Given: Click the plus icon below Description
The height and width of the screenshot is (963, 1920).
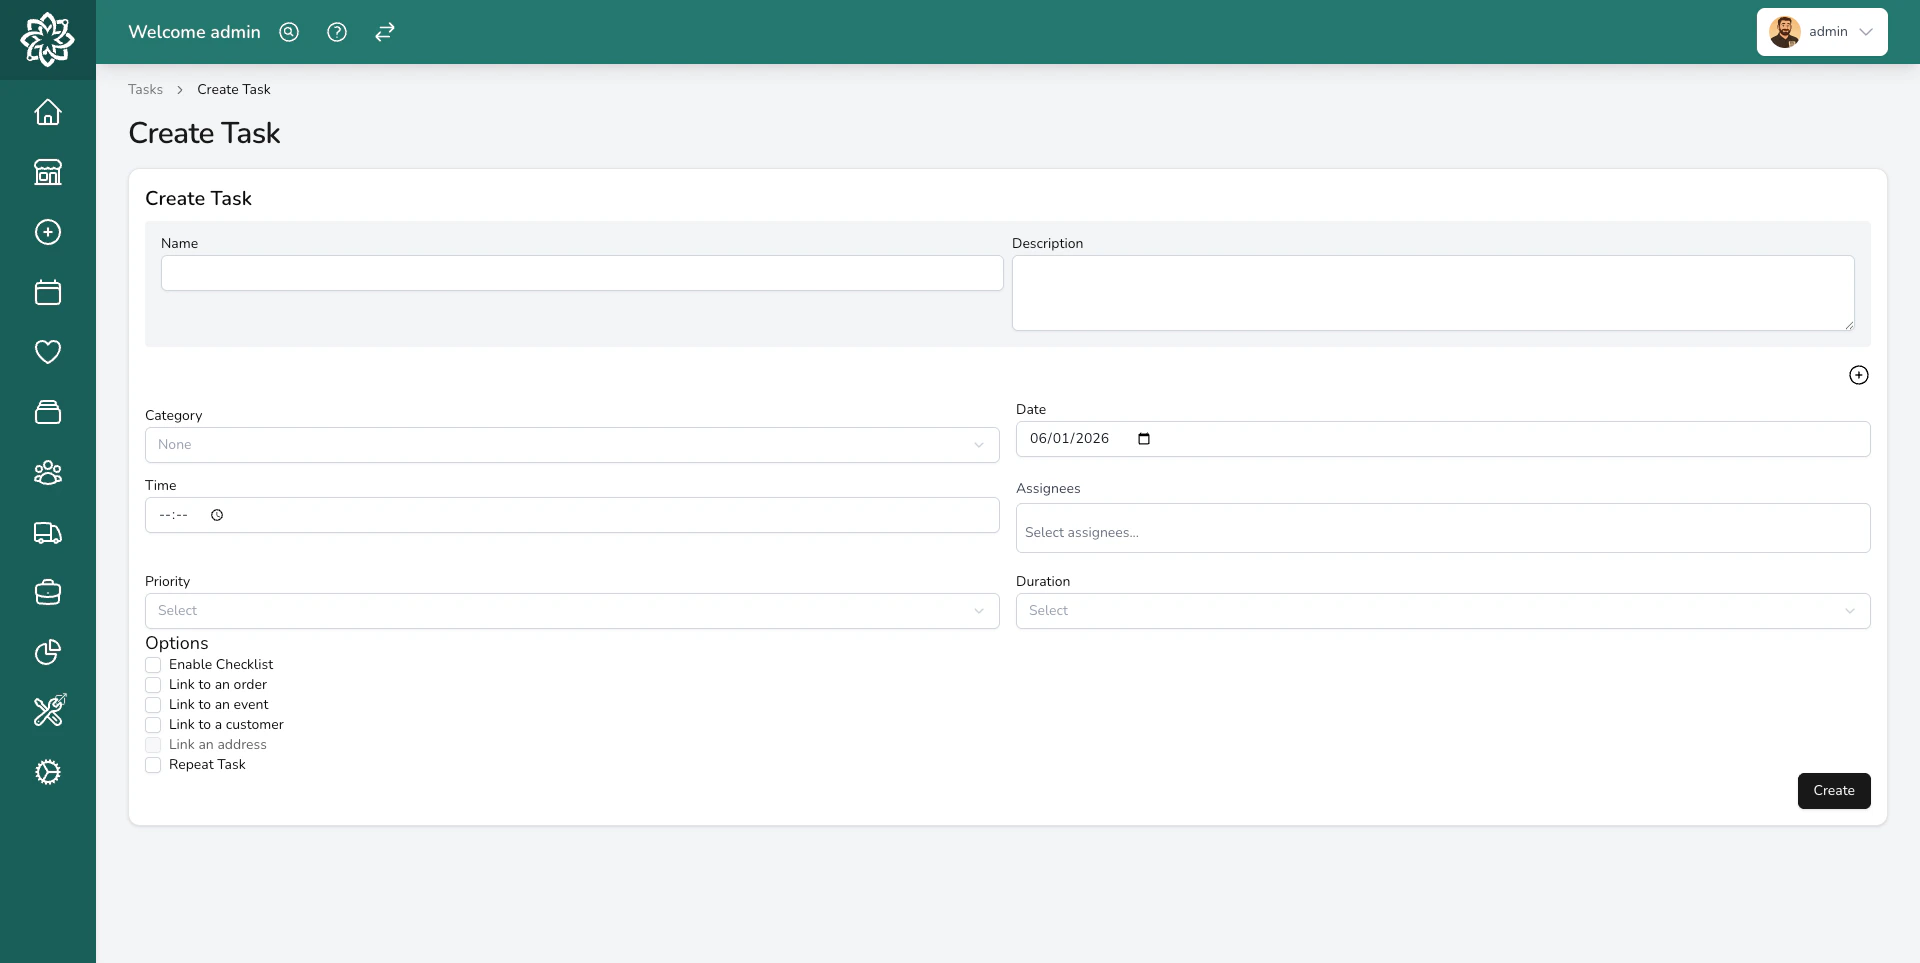Looking at the screenshot, I should click(1858, 375).
